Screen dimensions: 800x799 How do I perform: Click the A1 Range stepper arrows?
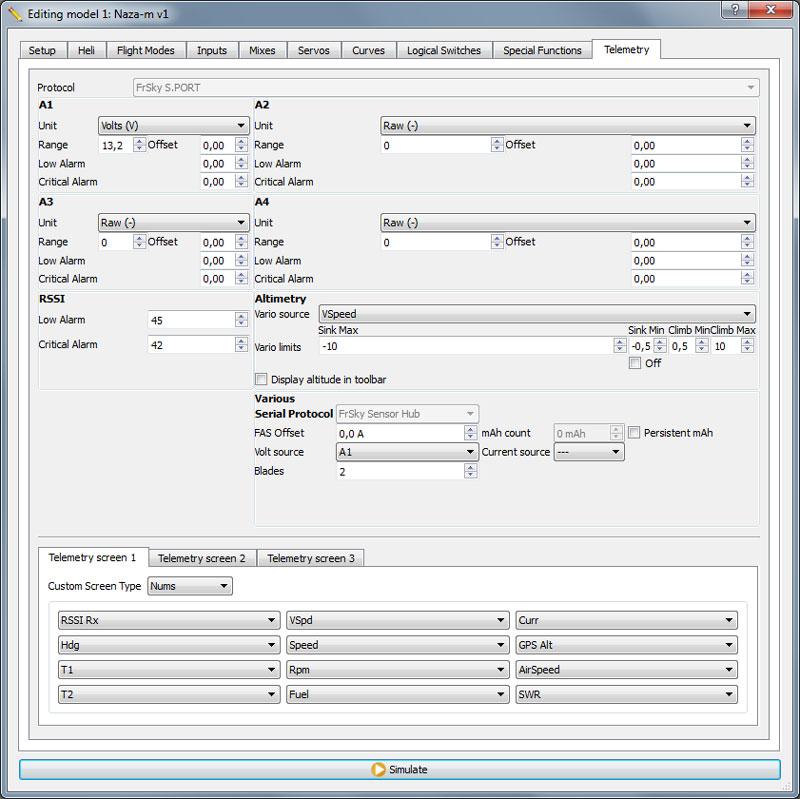139,145
